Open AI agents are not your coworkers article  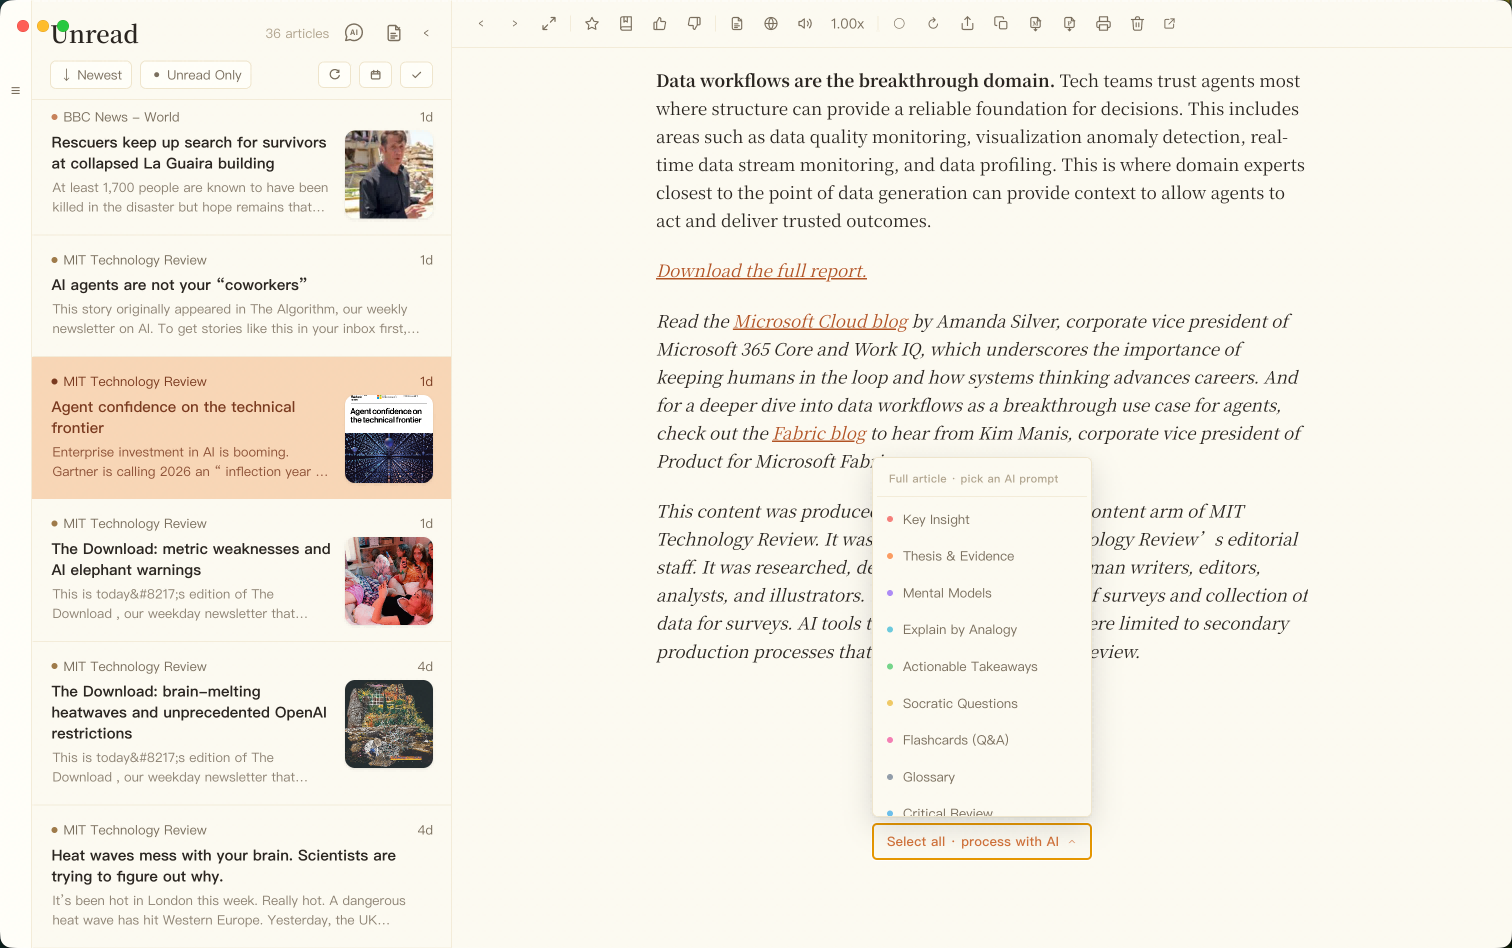(x=242, y=296)
